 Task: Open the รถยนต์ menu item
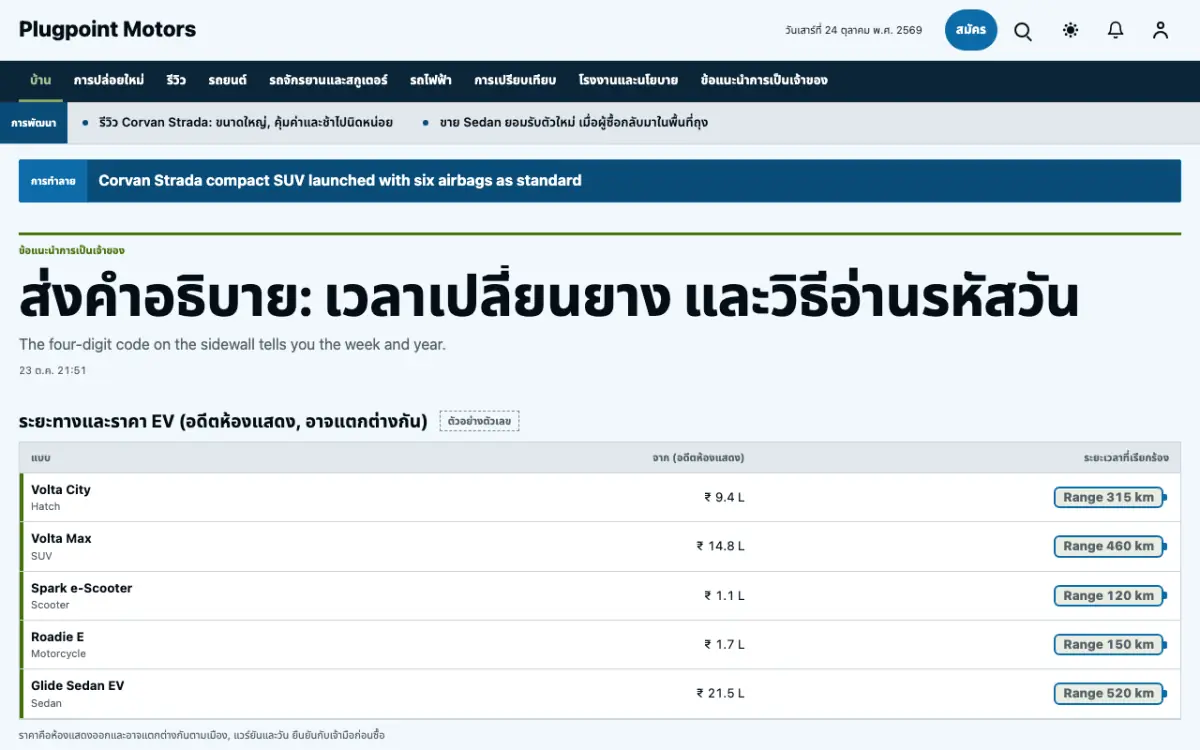[228, 80]
